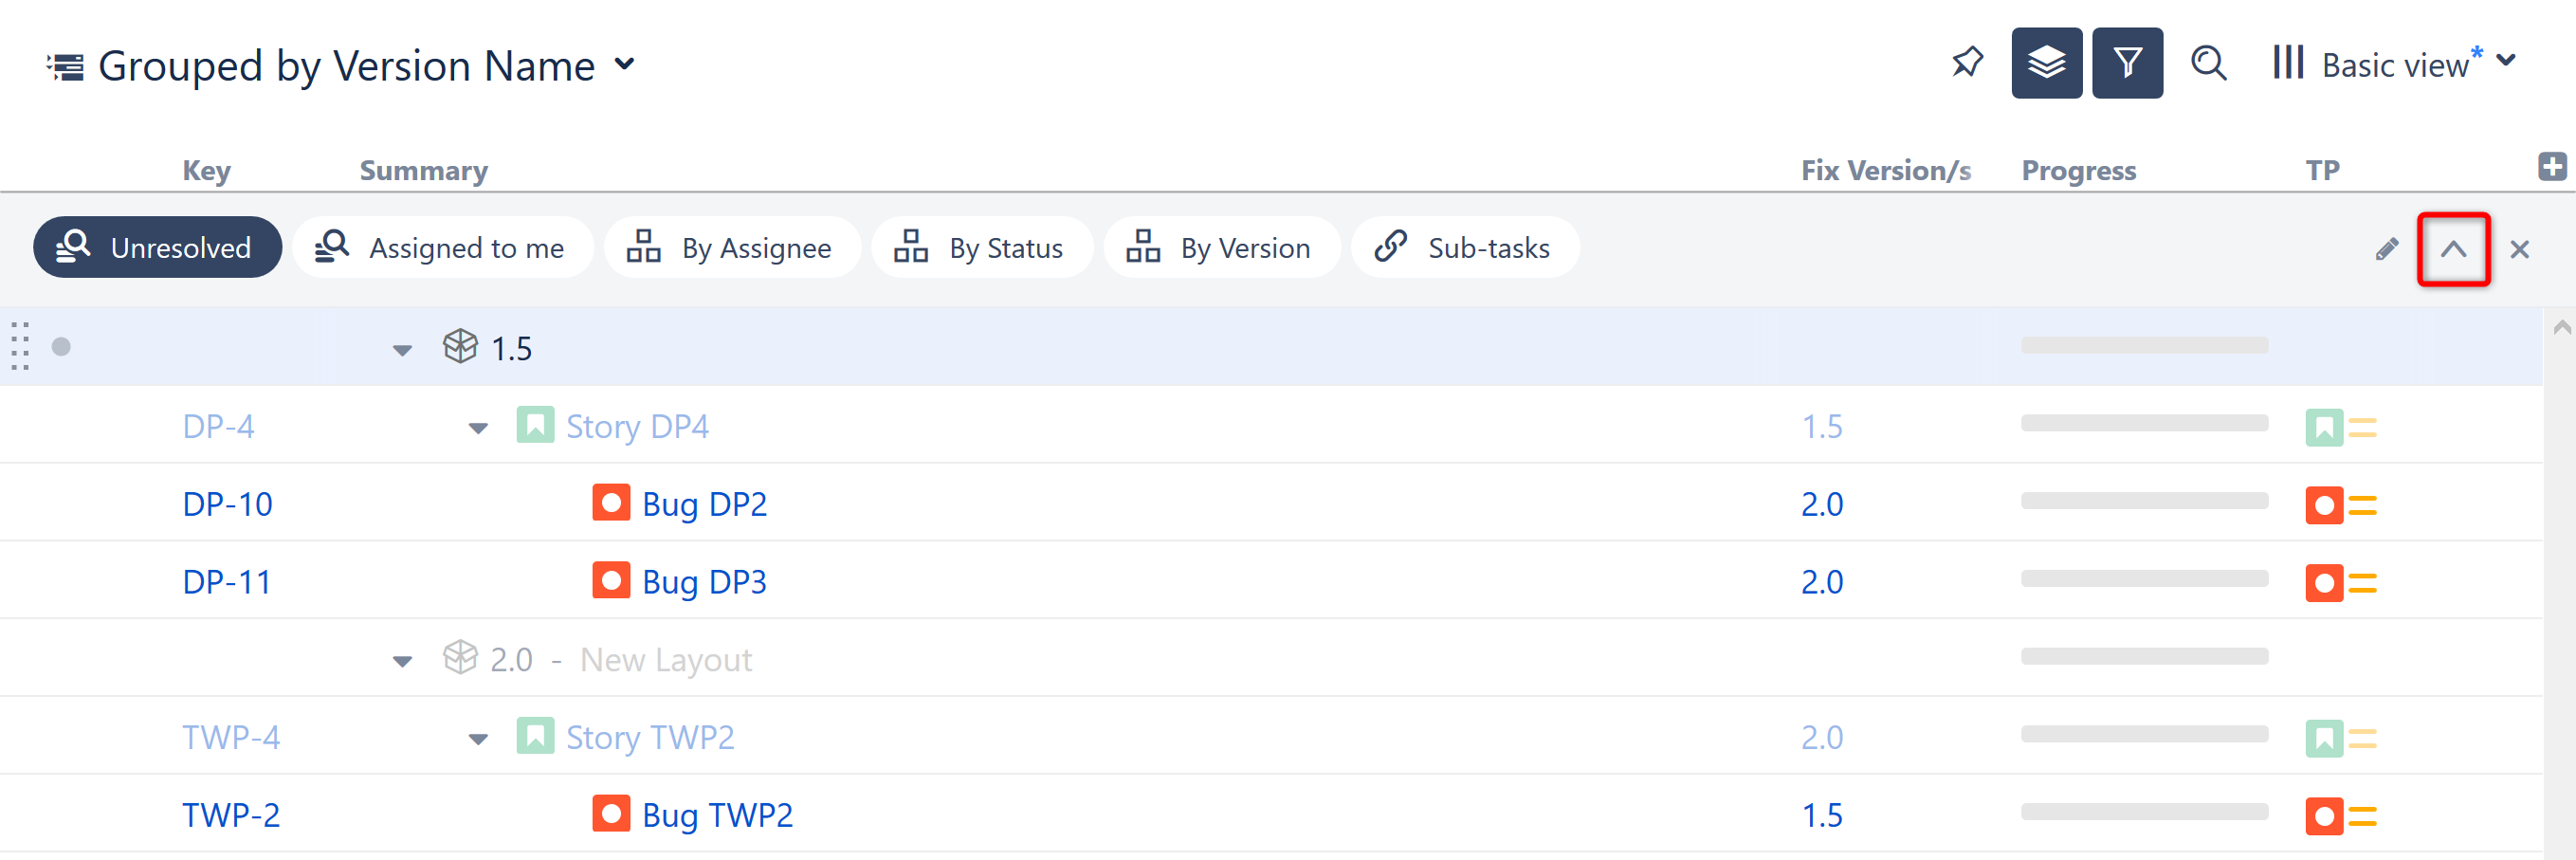Enable the Assigned to me filter
2576x860 pixels.
click(442, 247)
